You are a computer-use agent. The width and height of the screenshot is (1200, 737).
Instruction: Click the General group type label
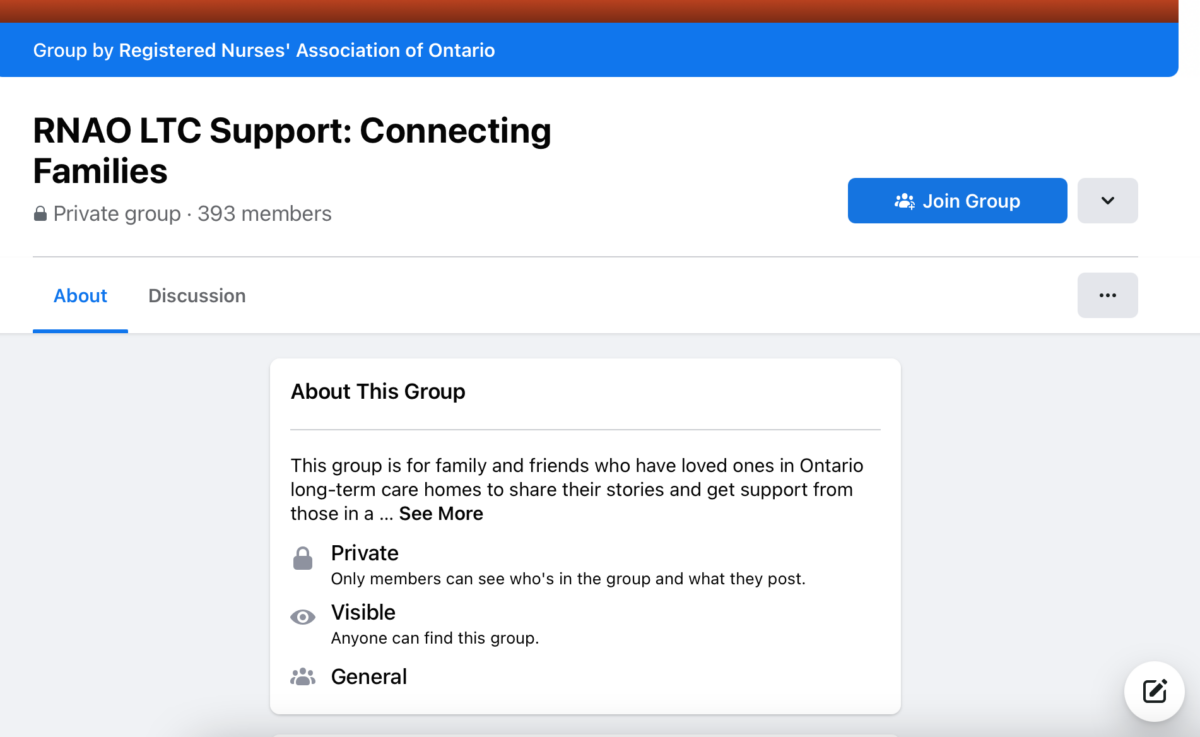369,677
